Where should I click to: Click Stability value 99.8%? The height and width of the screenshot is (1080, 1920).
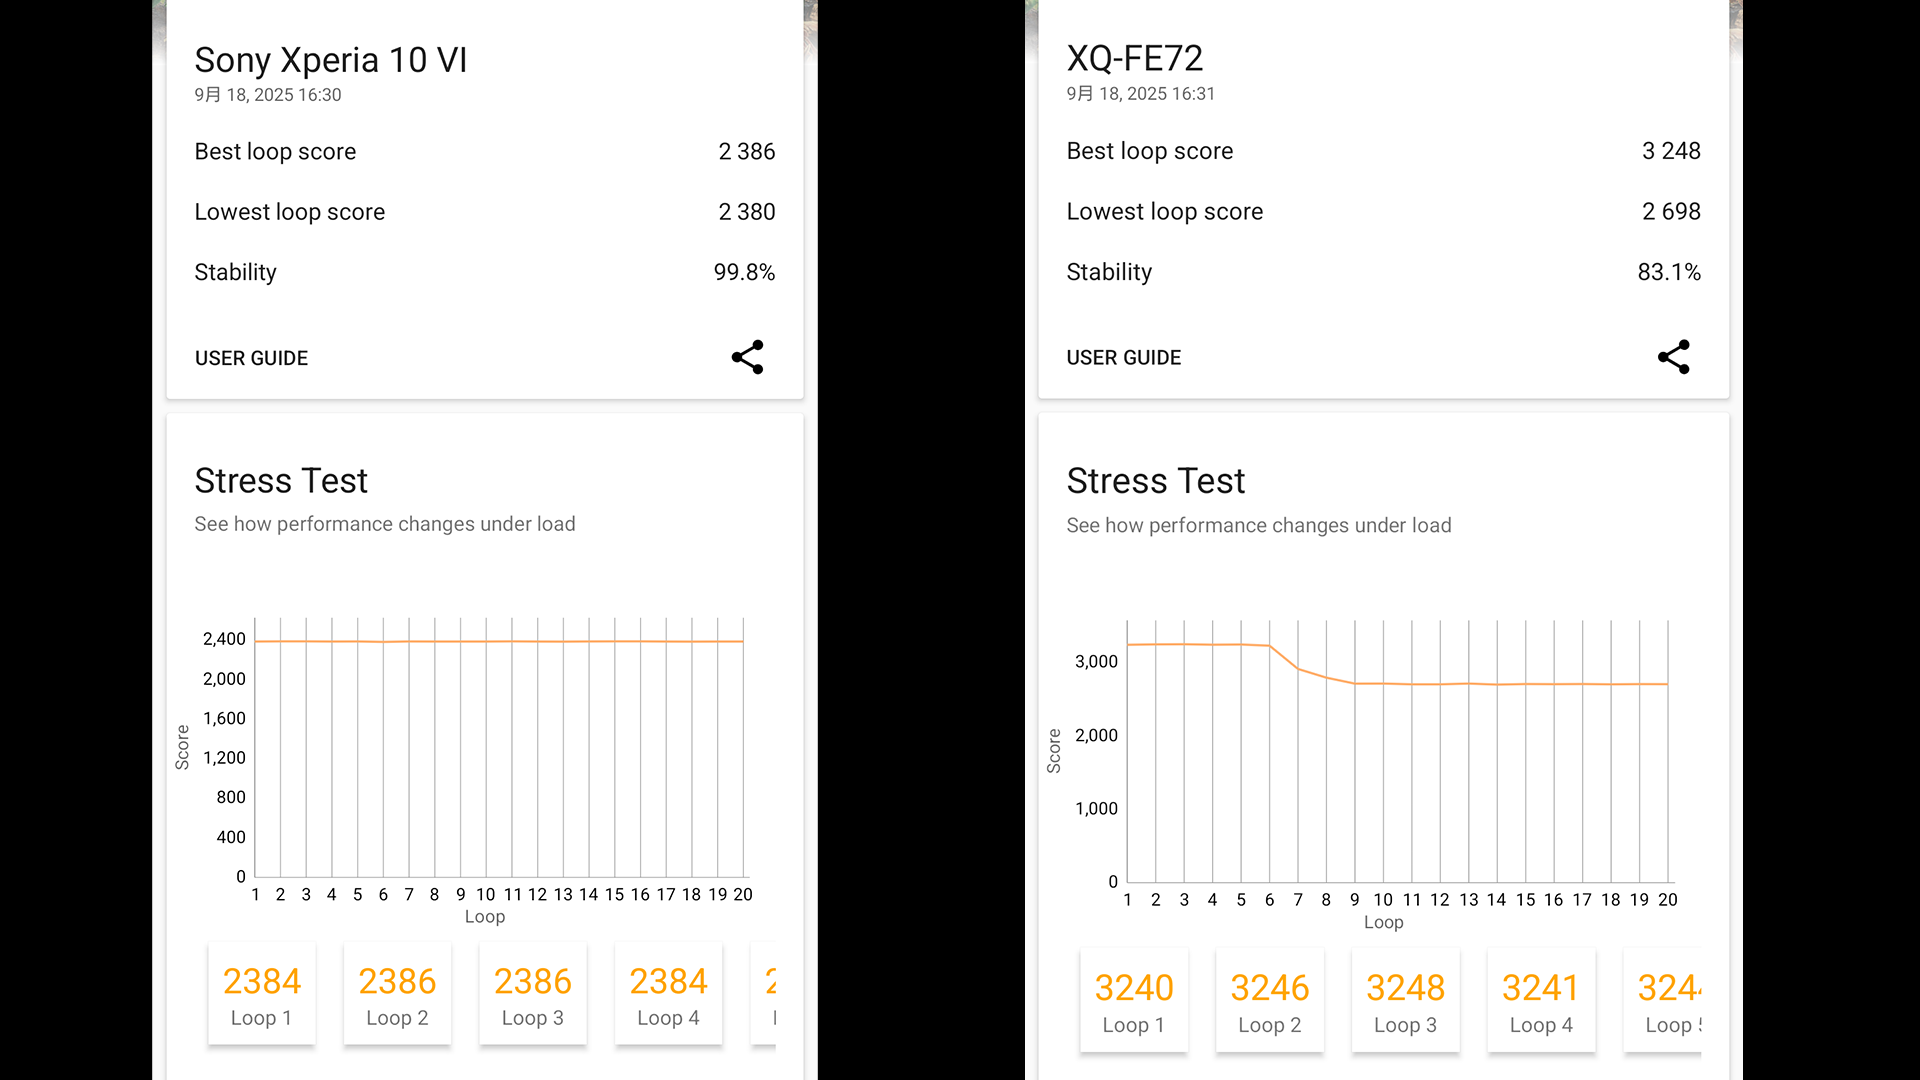[x=744, y=272]
